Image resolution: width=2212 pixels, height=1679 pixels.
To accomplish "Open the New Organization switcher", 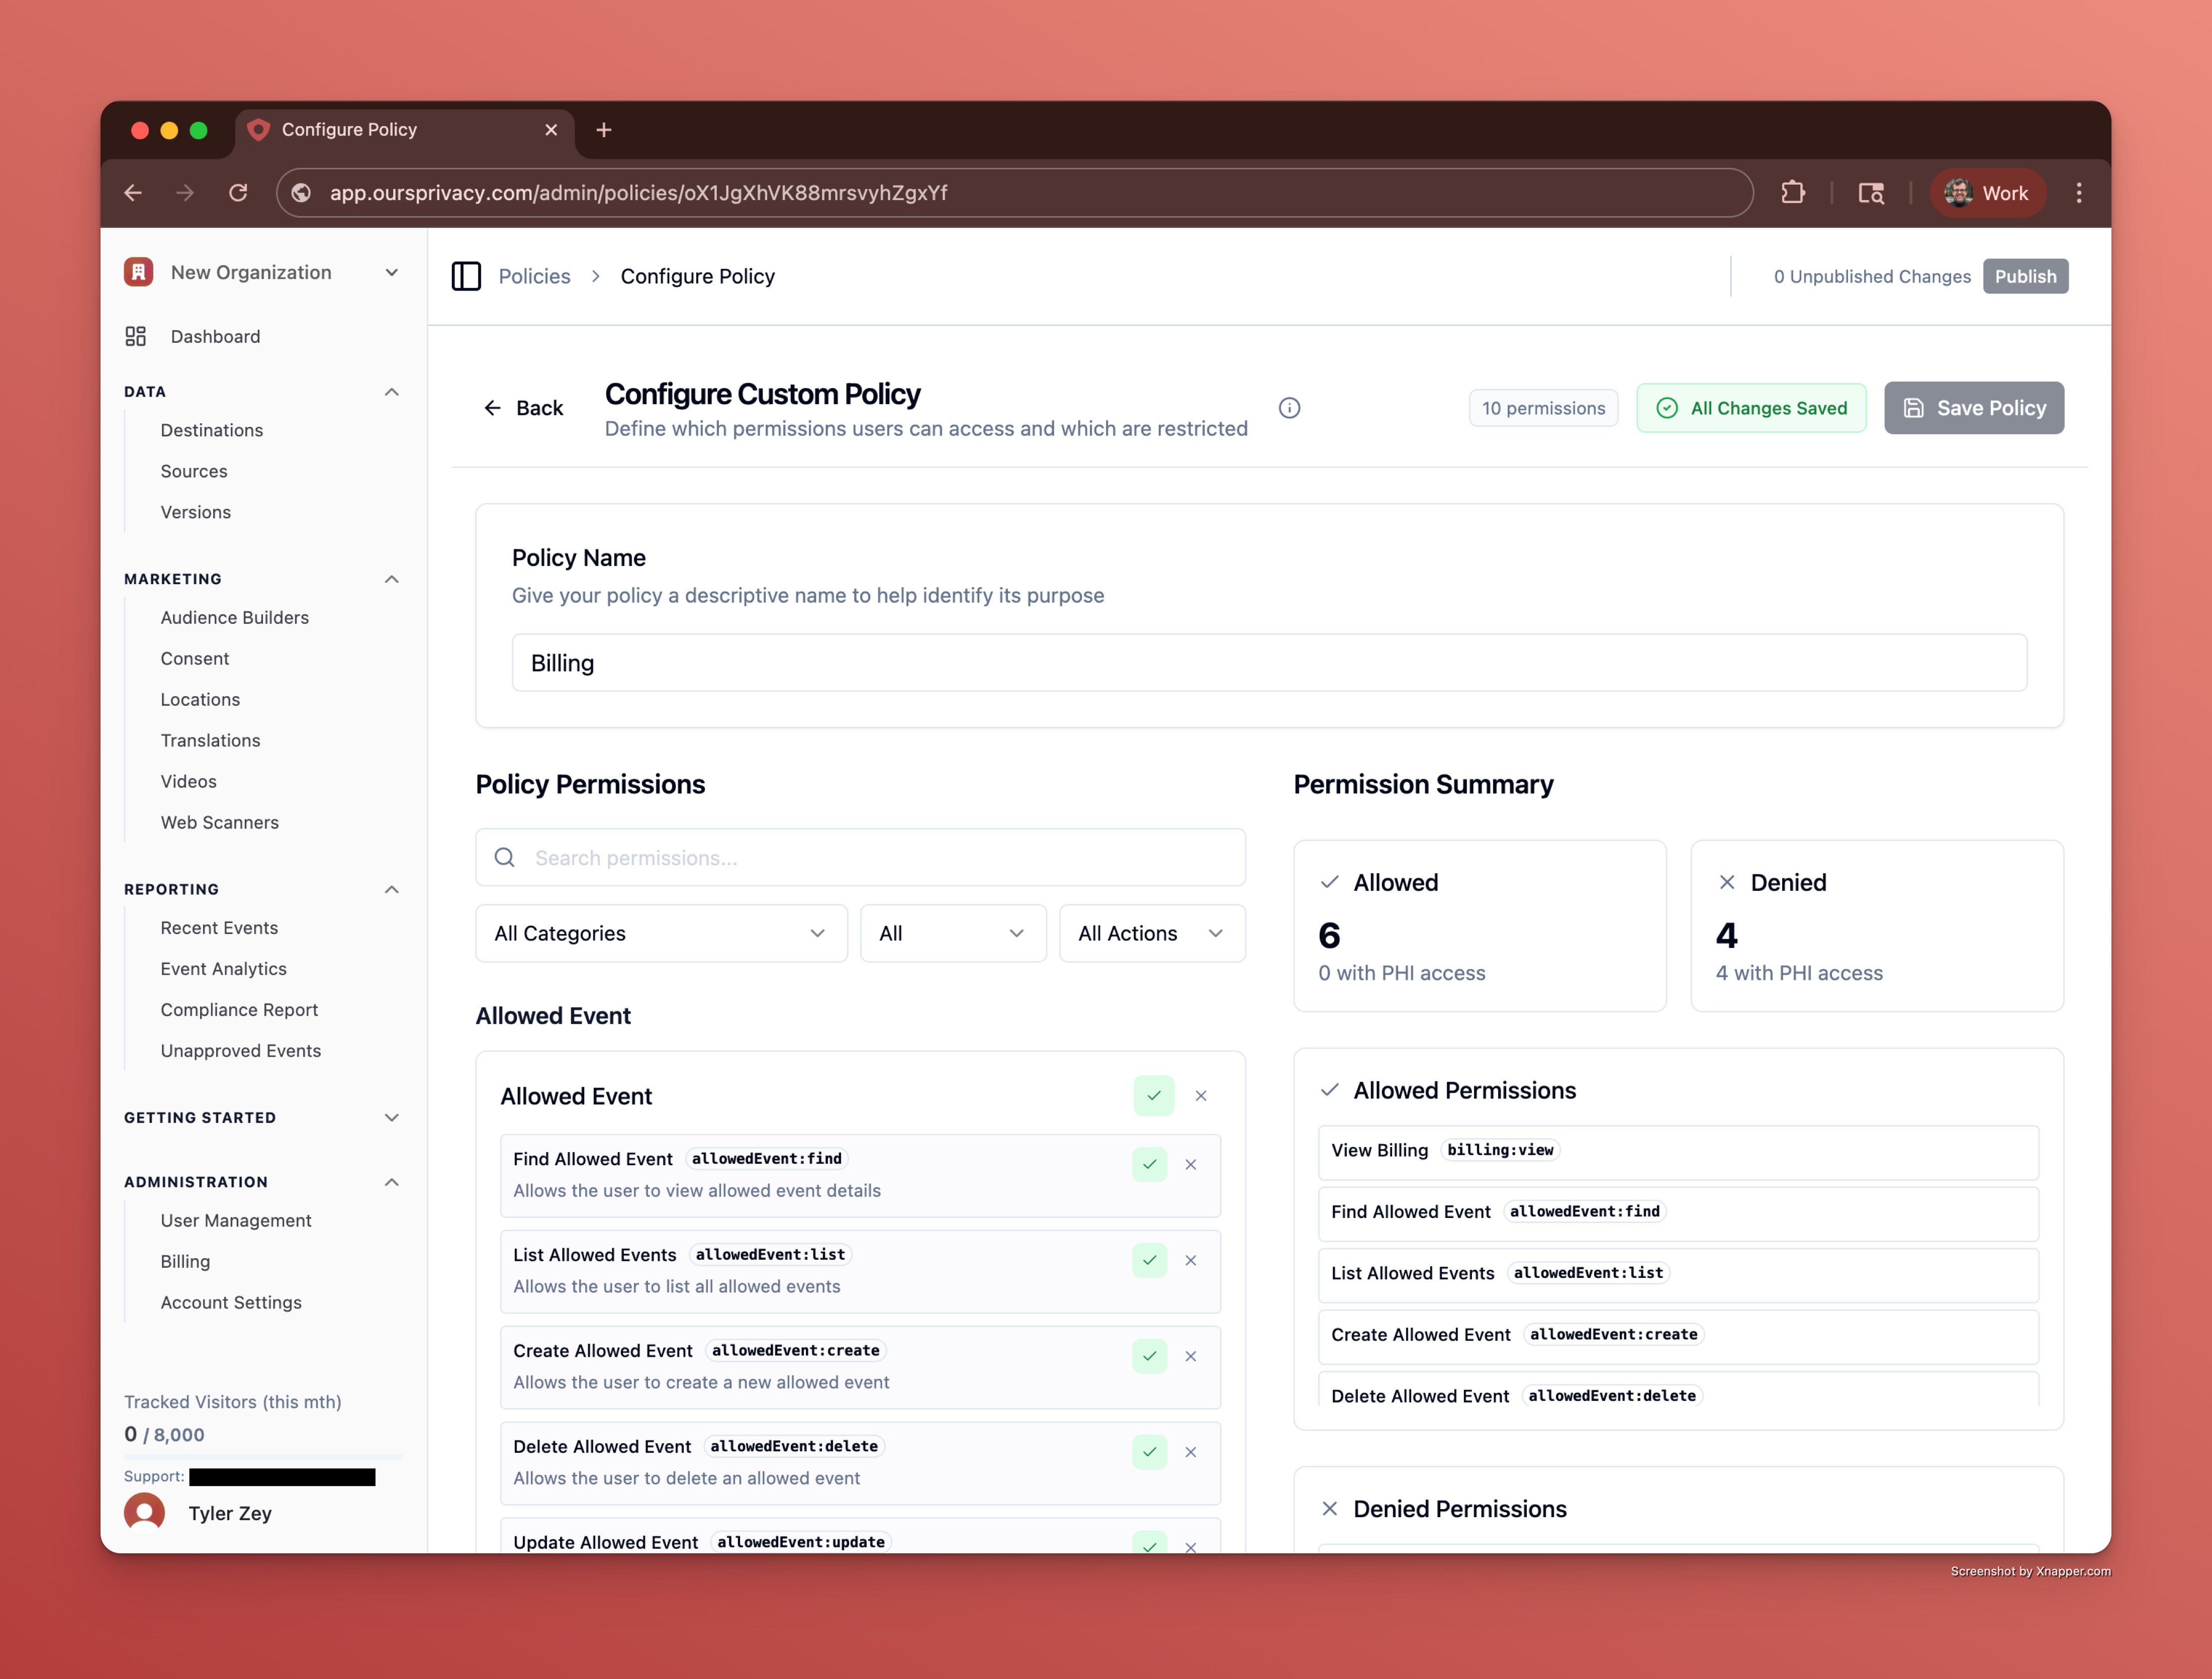I will [263, 272].
